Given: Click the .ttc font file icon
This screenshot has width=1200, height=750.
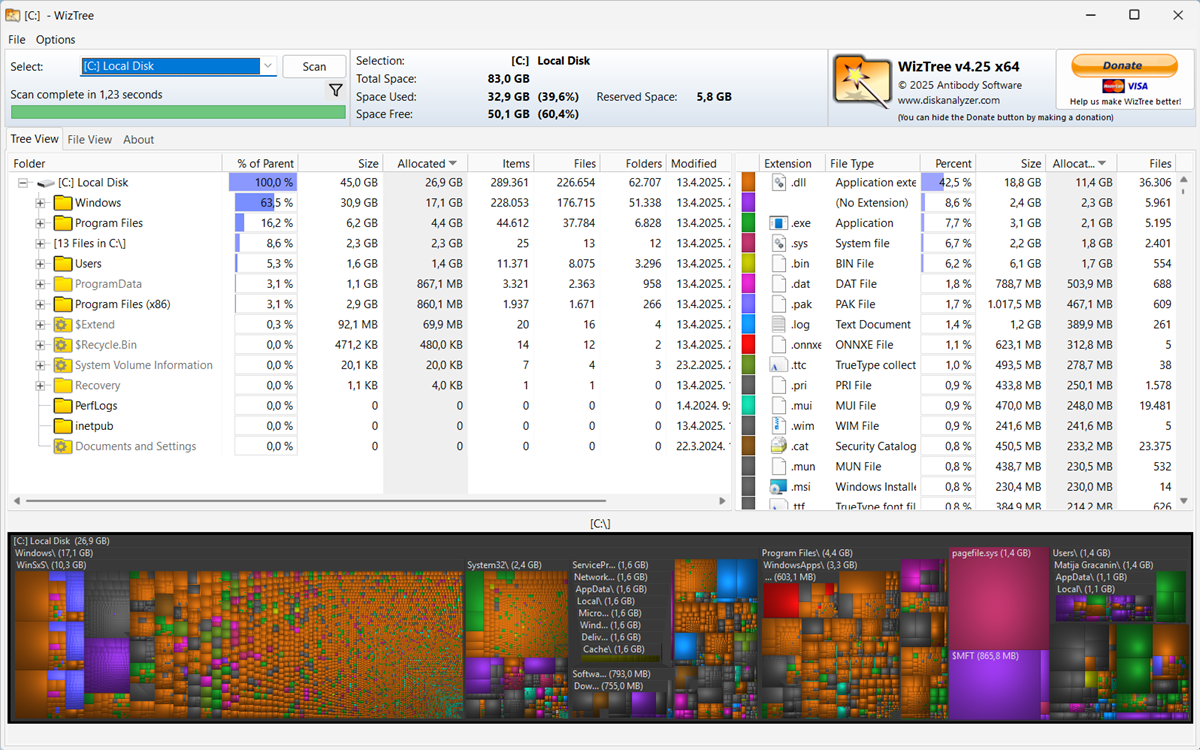Looking at the screenshot, I should 779,365.
